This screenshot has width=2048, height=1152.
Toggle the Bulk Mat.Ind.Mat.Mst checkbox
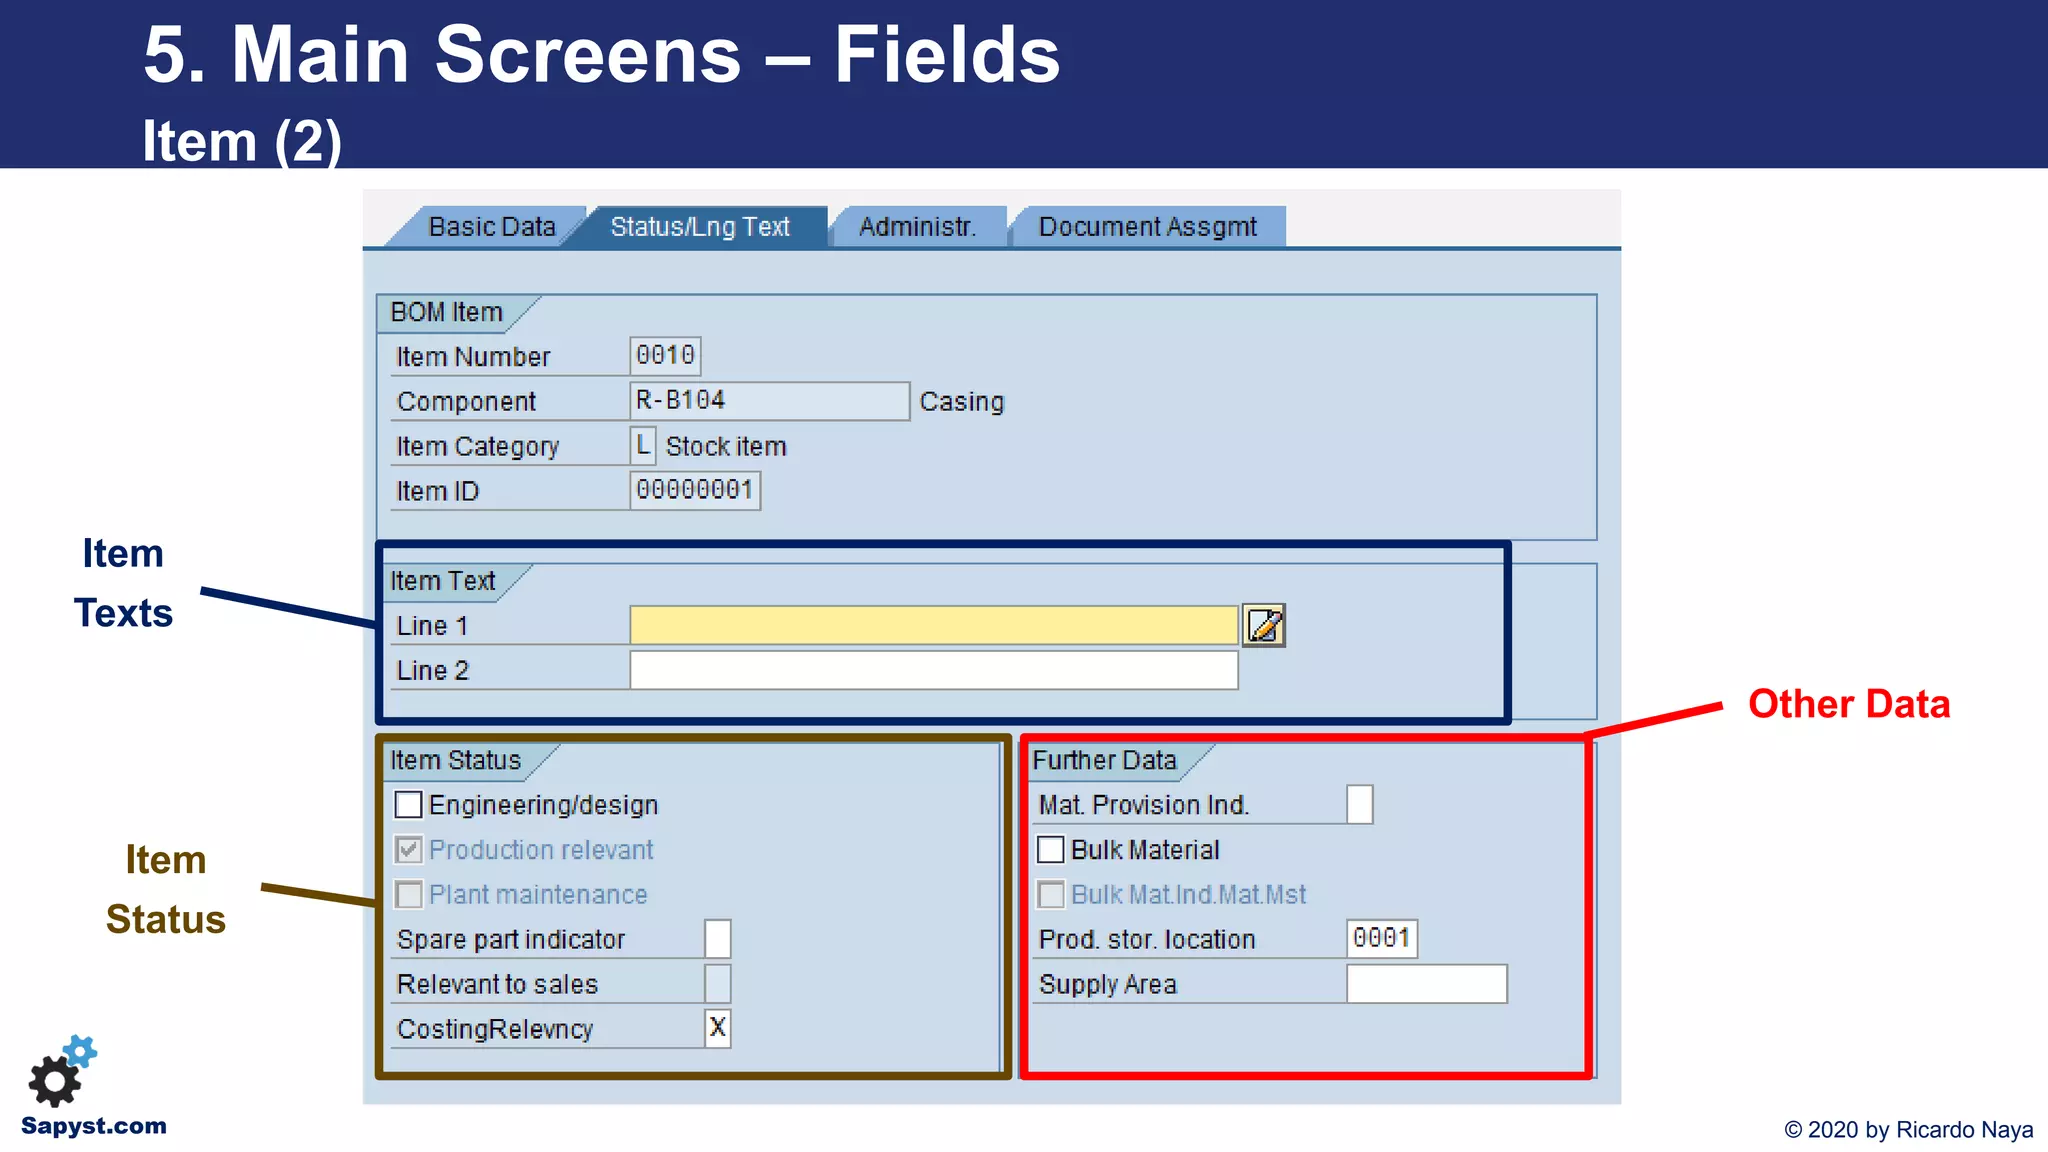(1050, 894)
